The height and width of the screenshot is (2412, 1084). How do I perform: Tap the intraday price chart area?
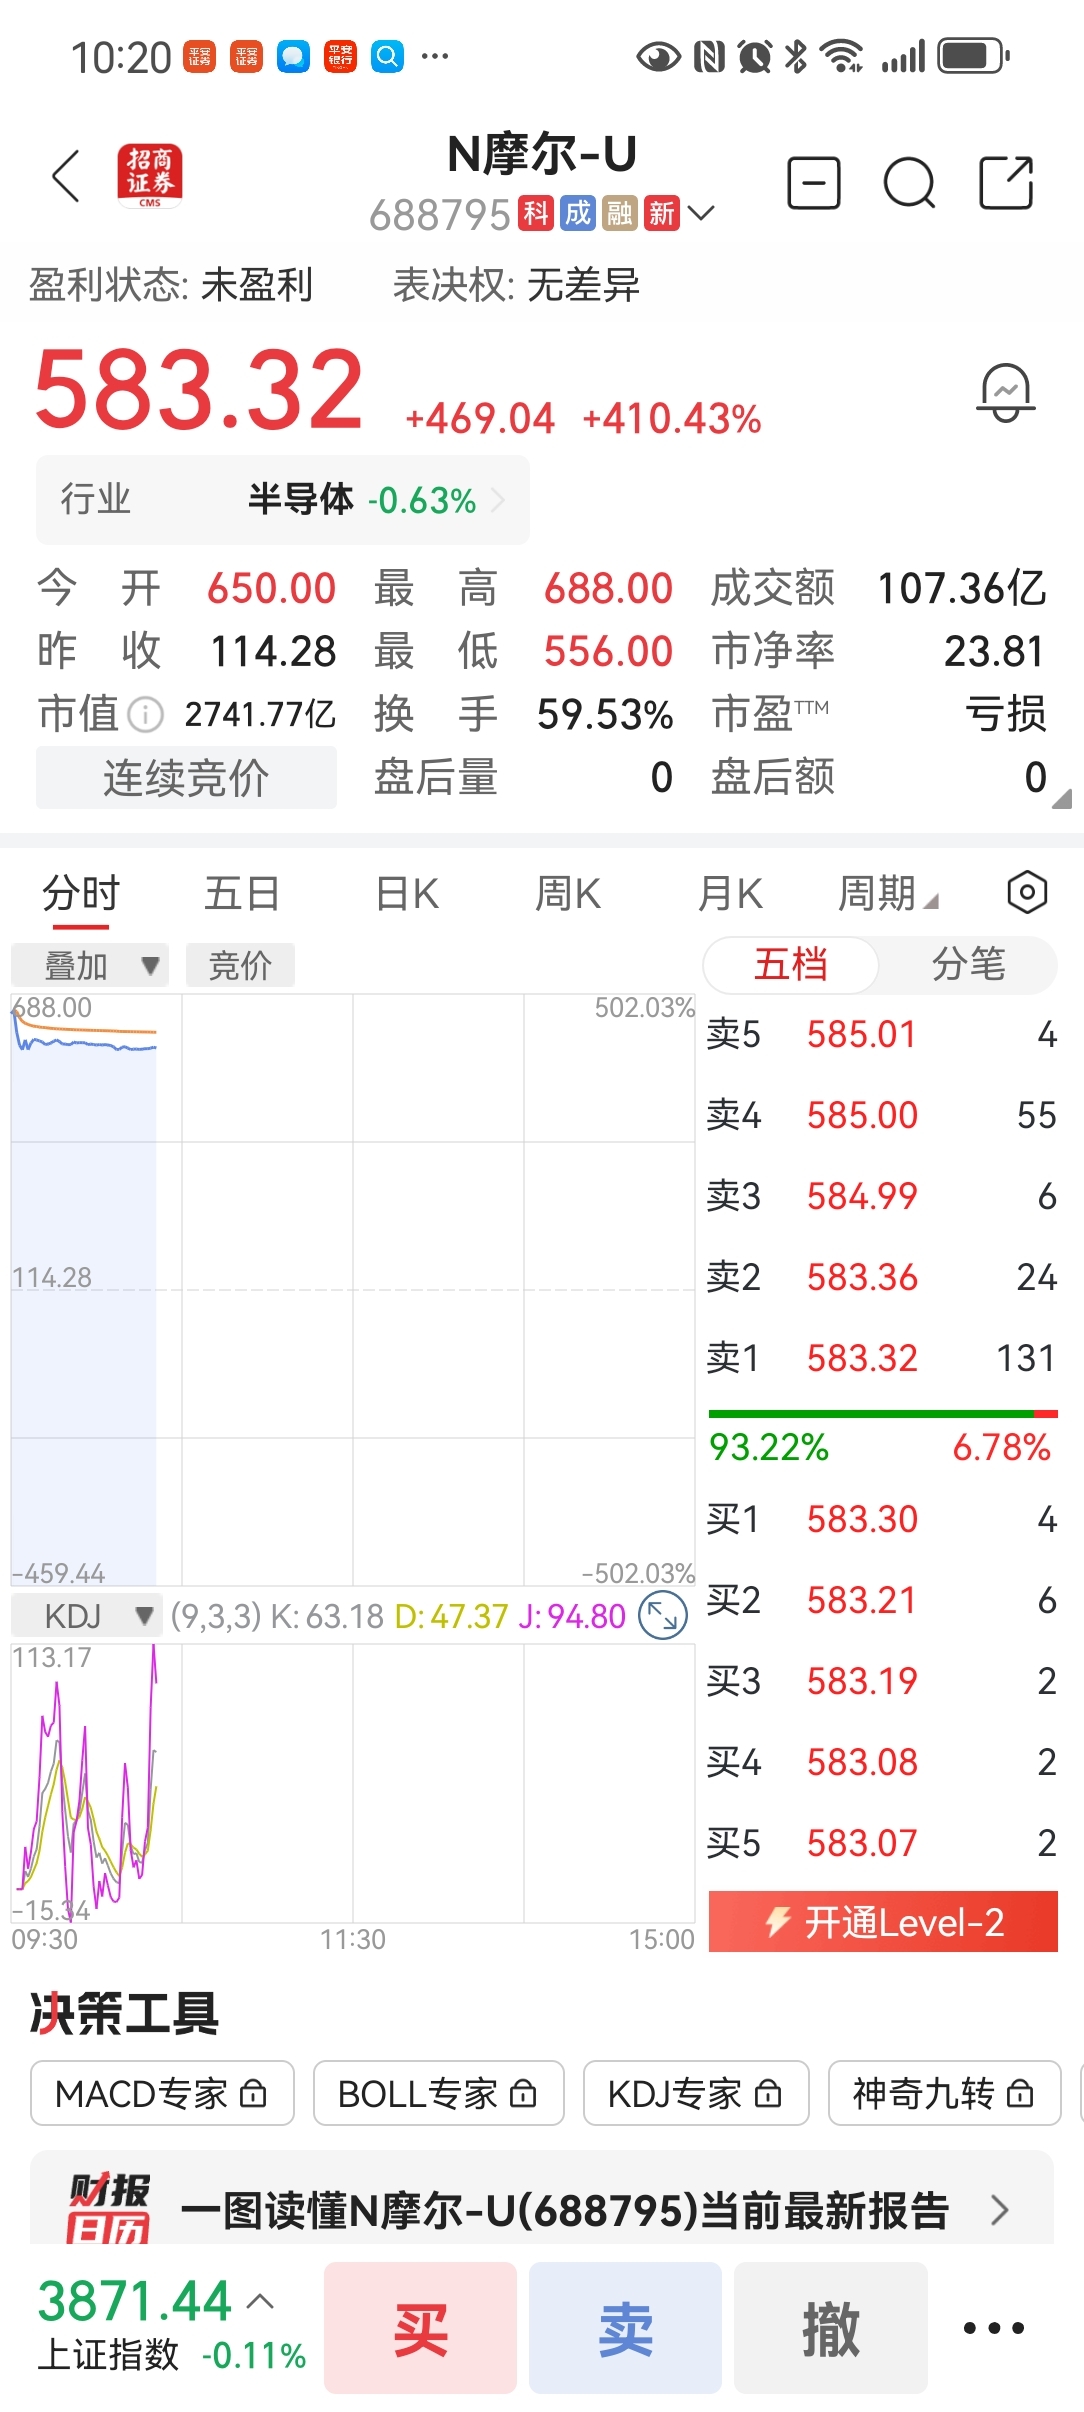tap(353, 1290)
